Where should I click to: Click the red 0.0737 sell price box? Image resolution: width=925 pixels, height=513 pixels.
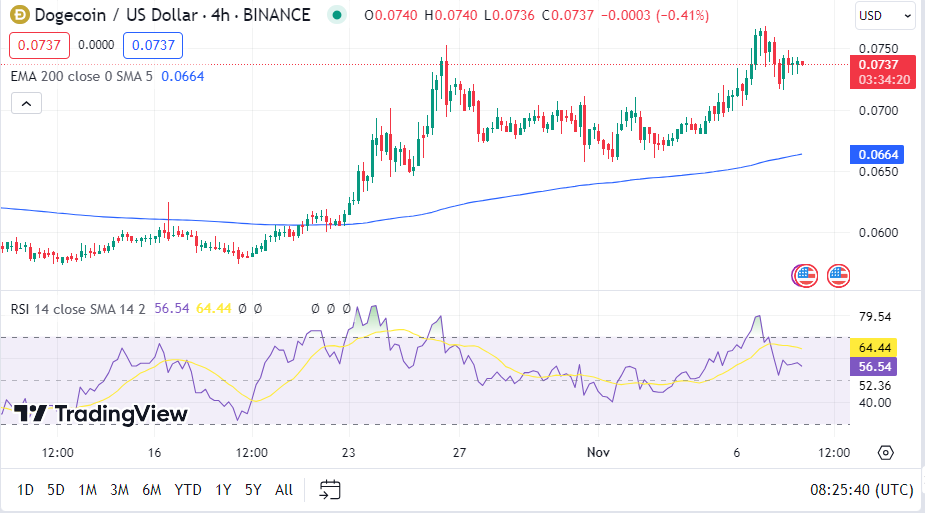[40, 45]
